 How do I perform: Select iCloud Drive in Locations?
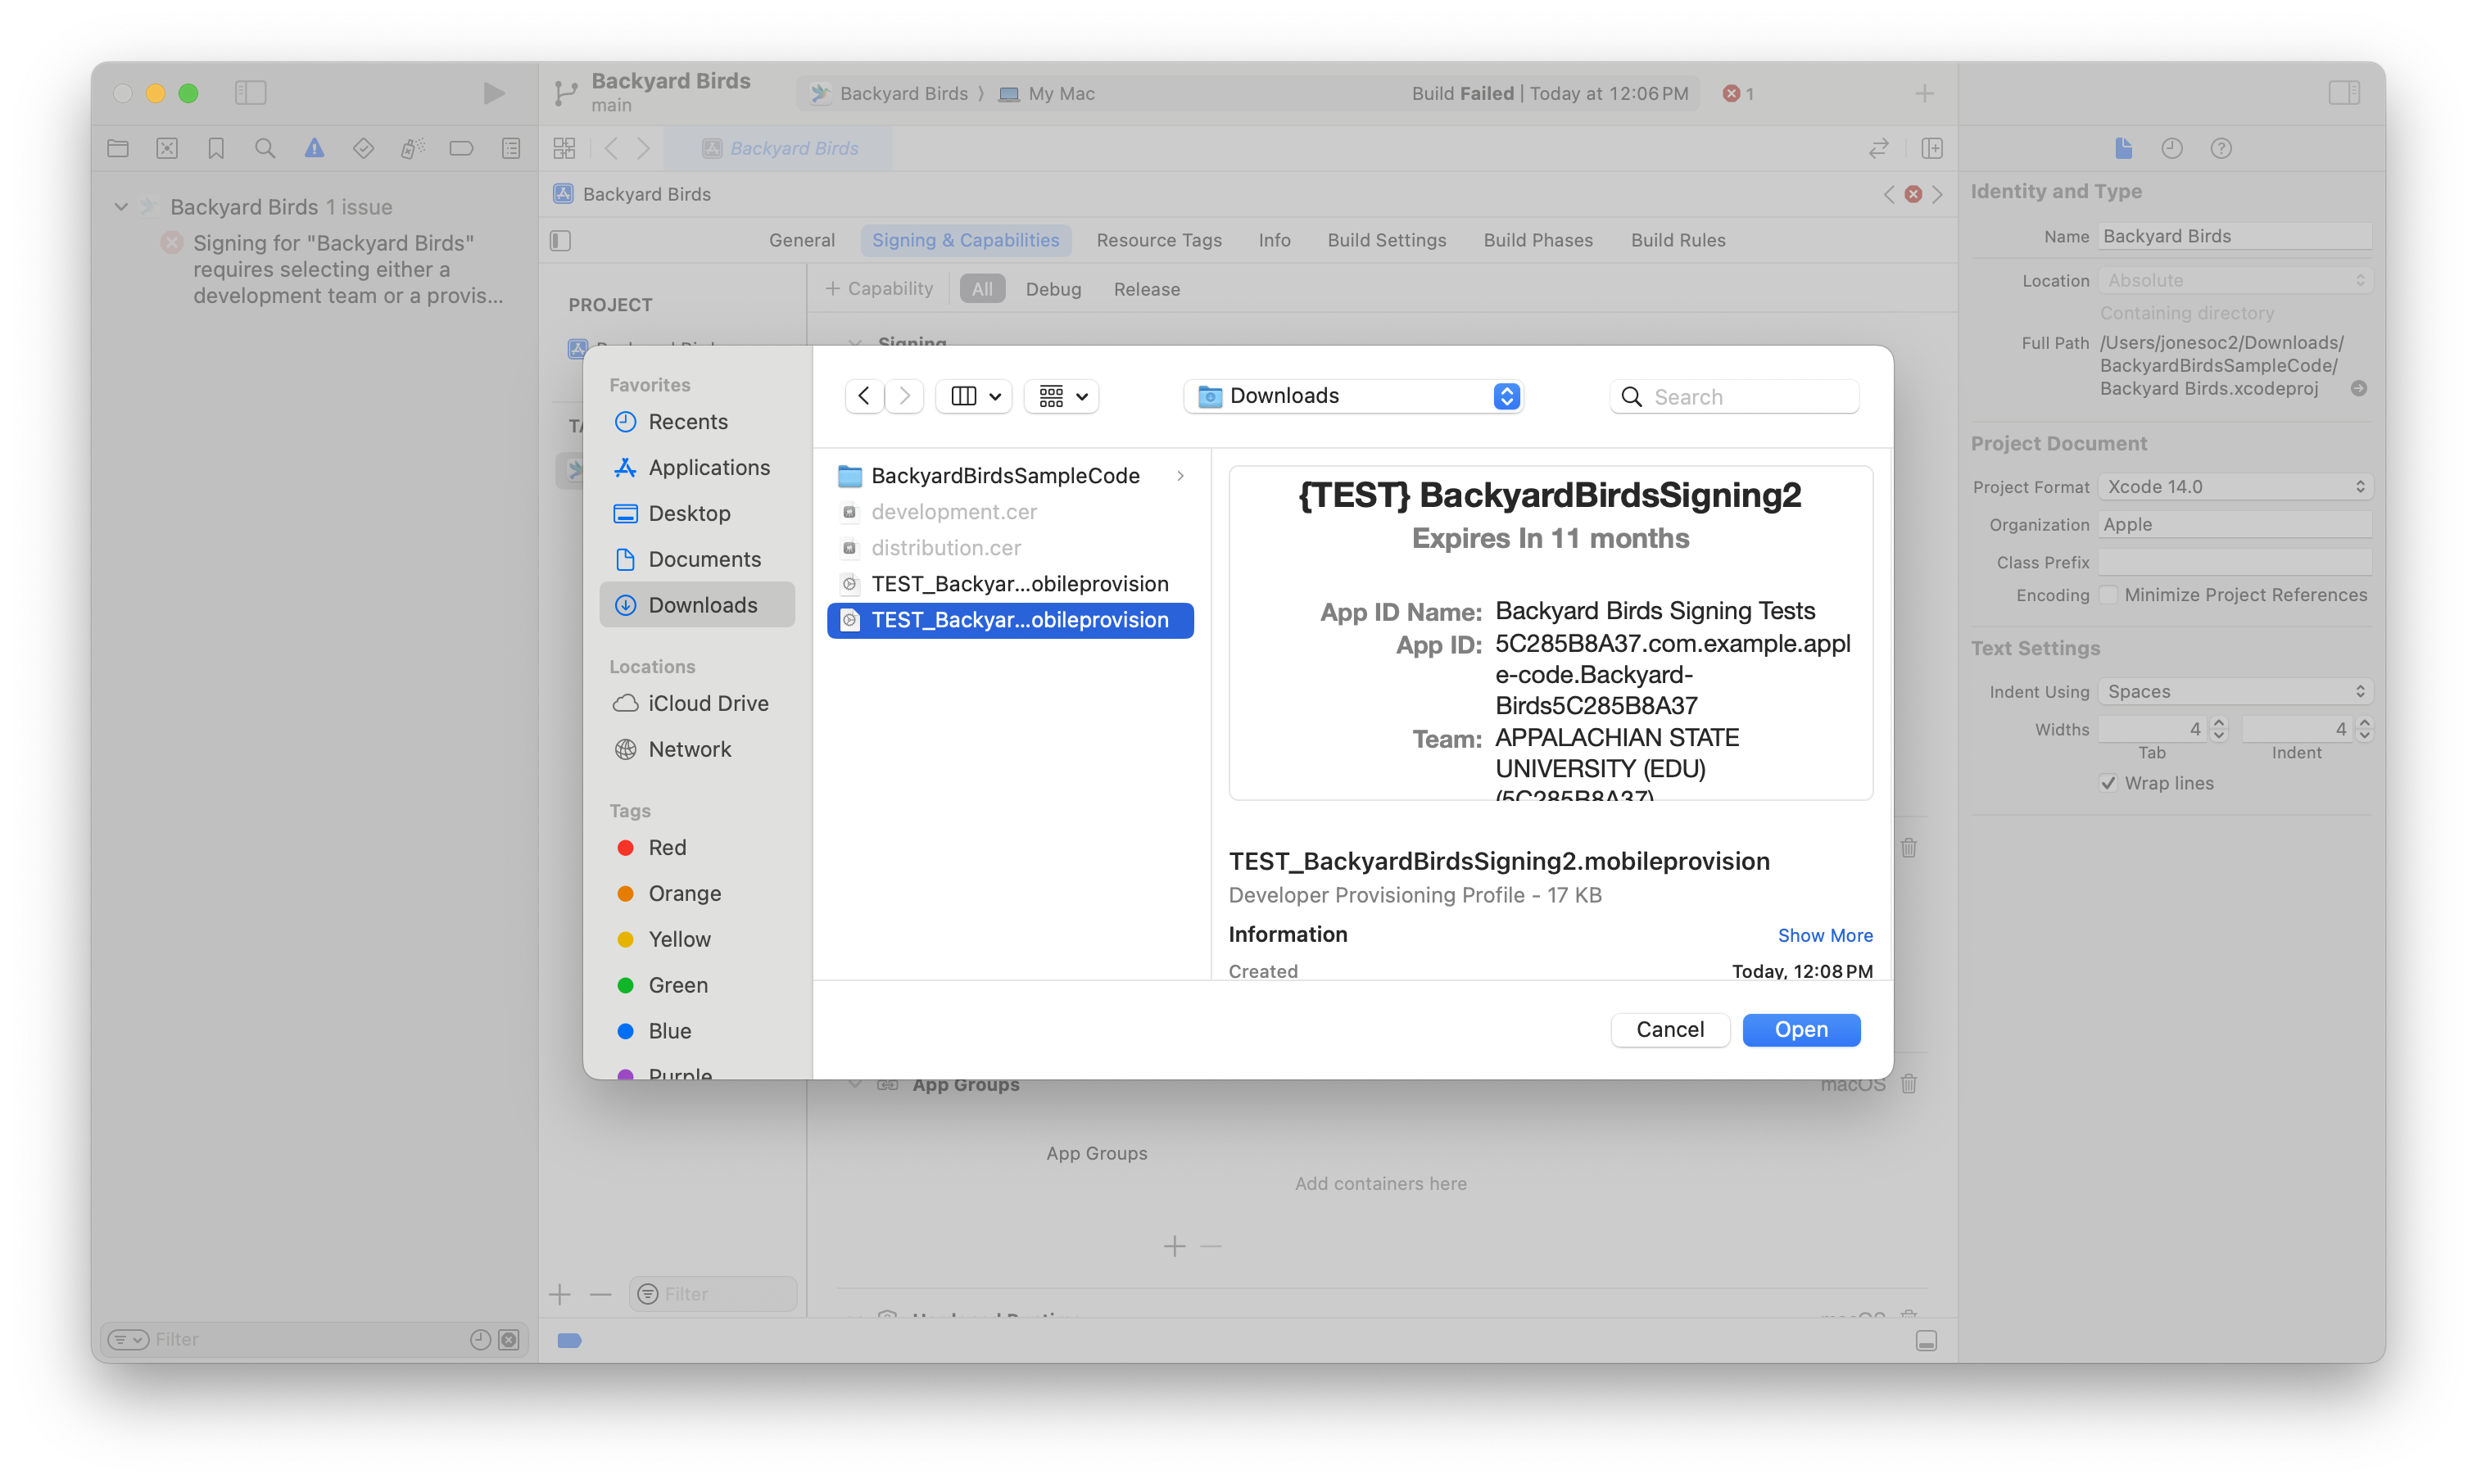pos(697,704)
